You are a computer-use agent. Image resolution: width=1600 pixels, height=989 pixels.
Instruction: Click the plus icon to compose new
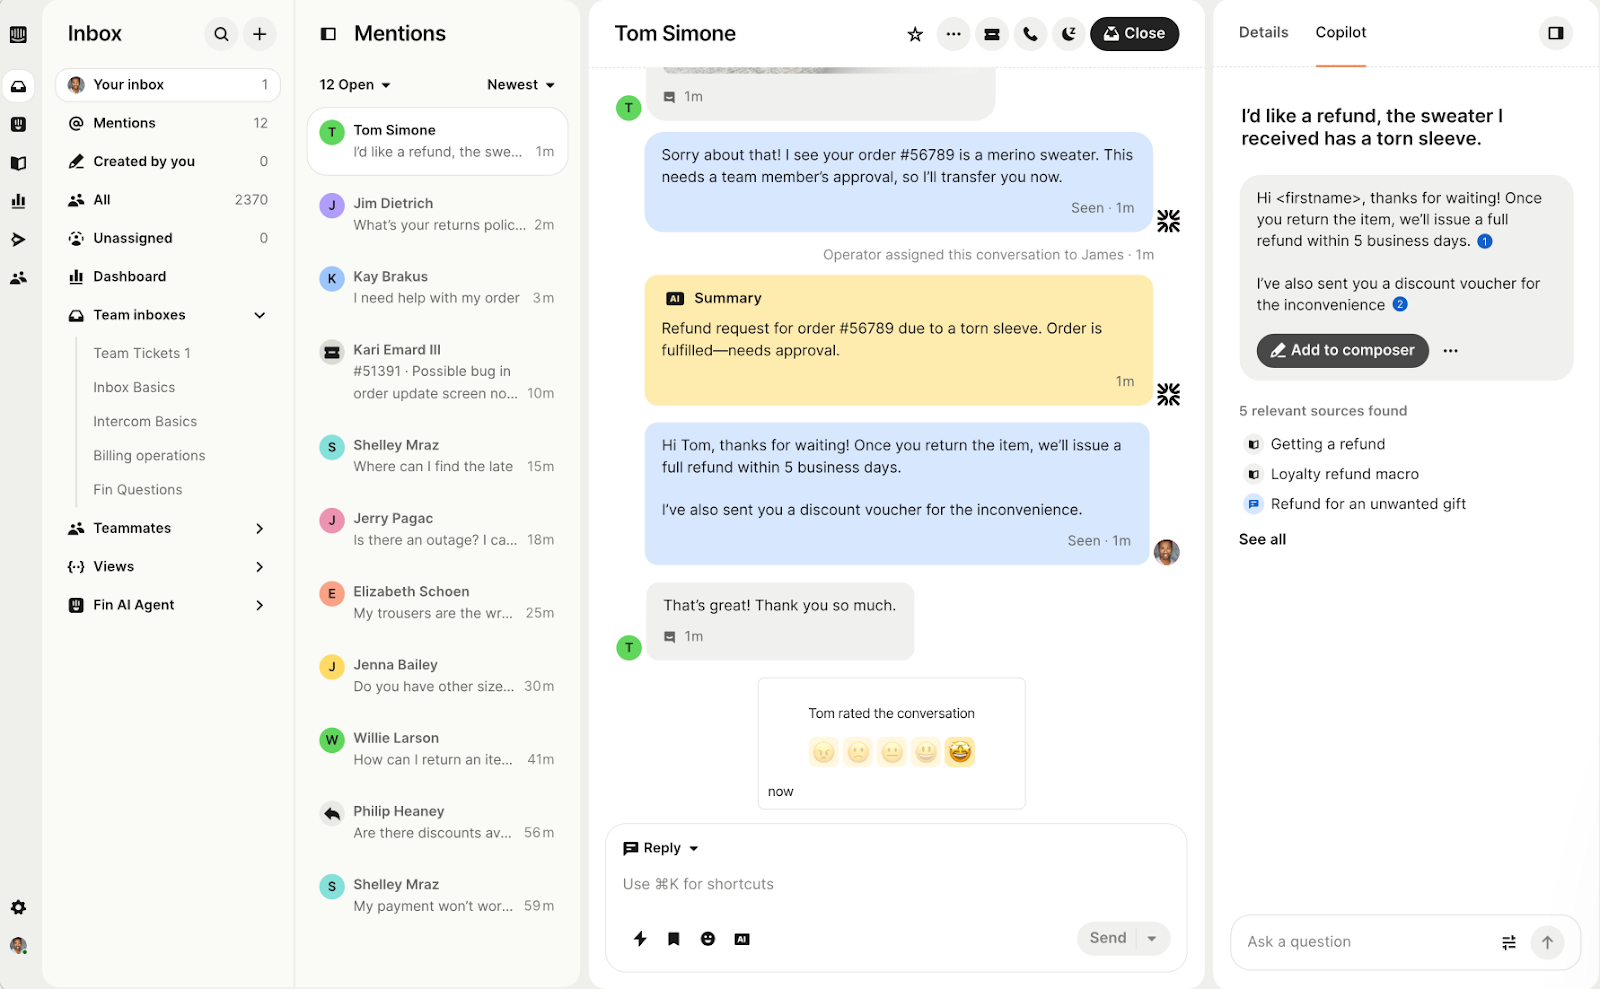click(259, 34)
